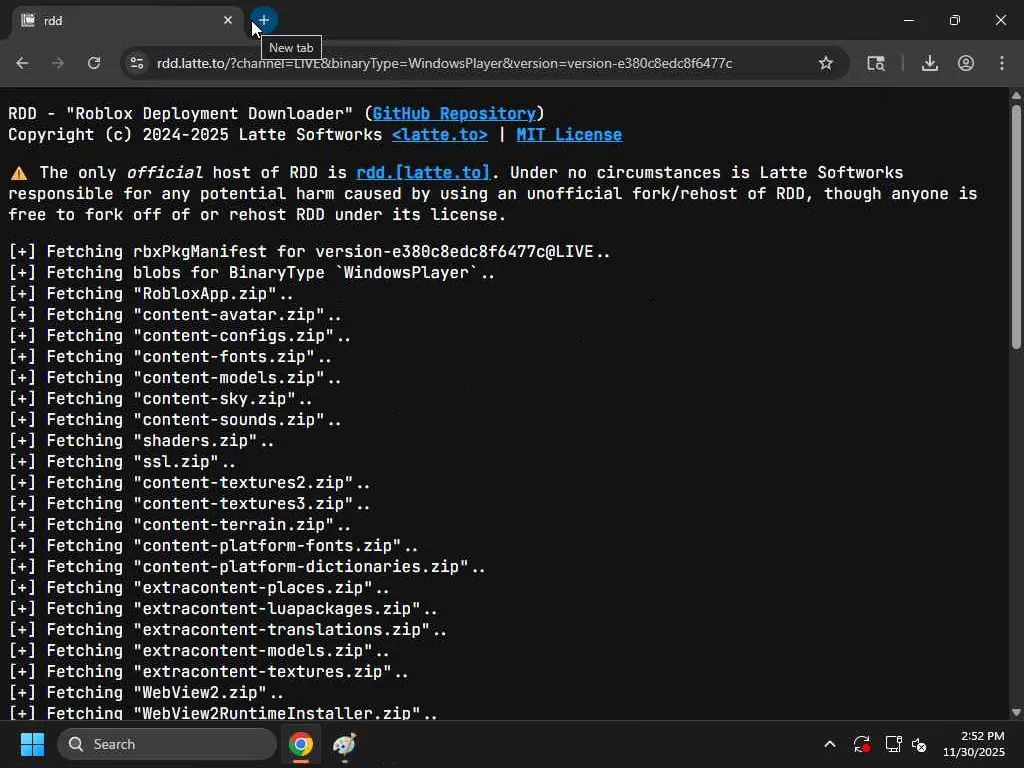The height and width of the screenshot is (768, 1024).
Task: Click the Copyright 2024-2025 Latte Softworks text
Action: [x=195, y=135]
